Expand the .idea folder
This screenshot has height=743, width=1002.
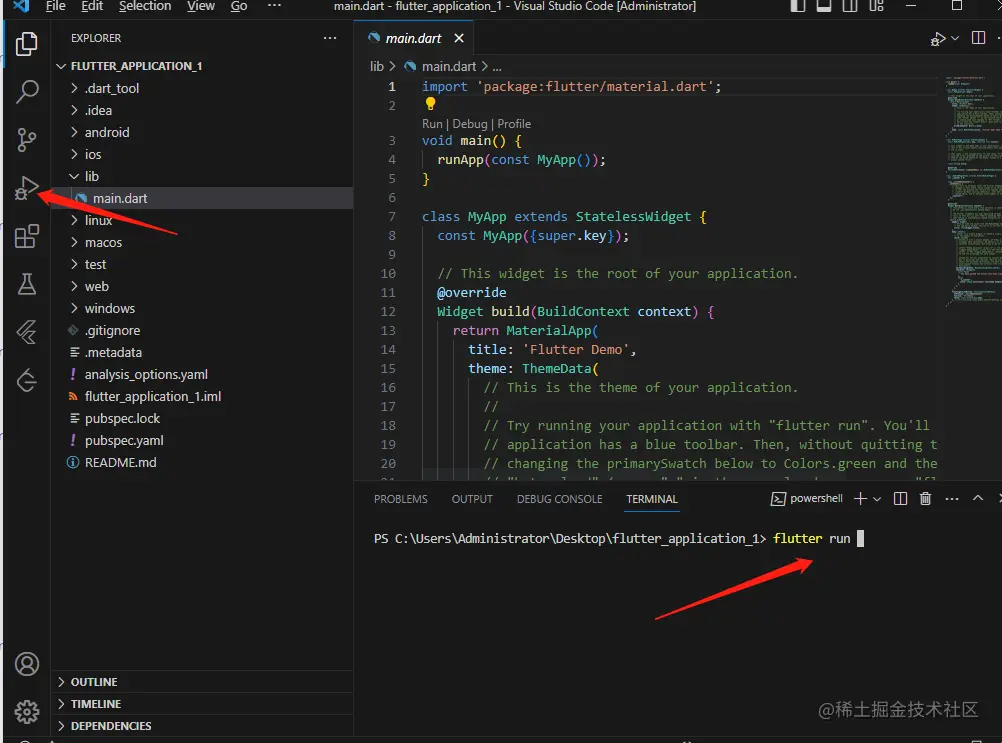coord(74,110)
